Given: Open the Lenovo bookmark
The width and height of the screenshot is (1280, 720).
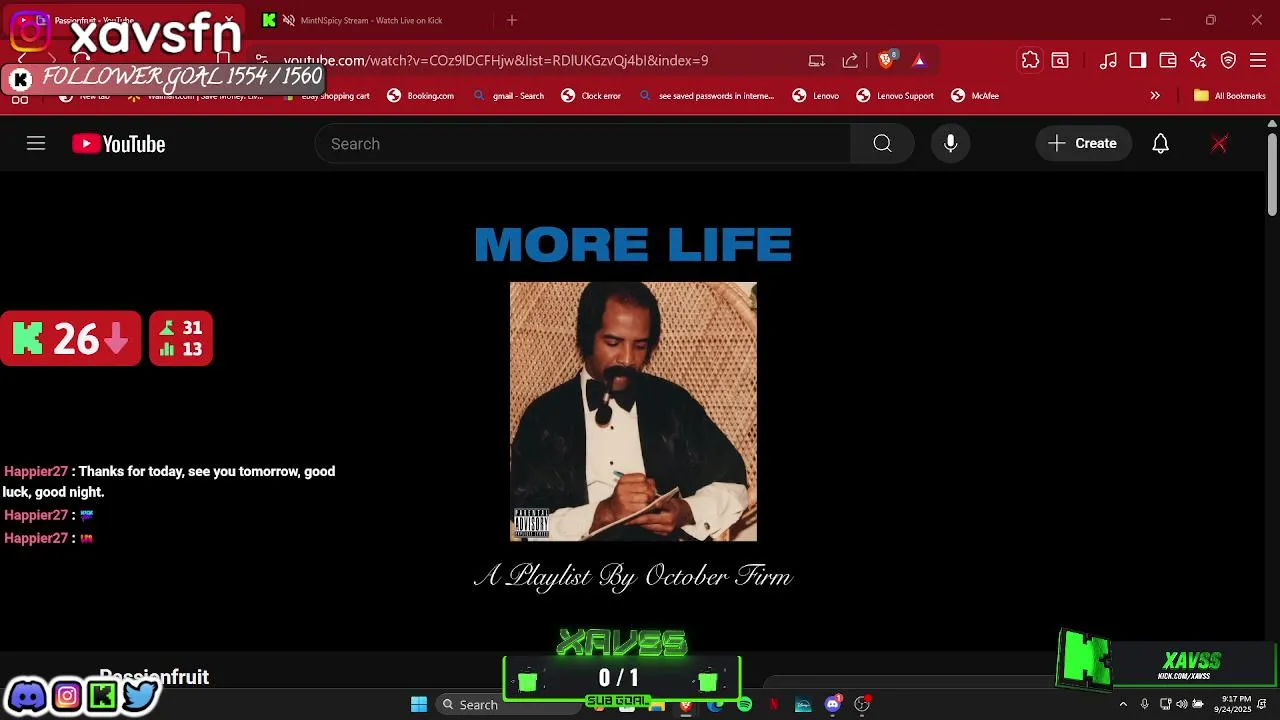Looking at the screenshot, I should point(816,96).
